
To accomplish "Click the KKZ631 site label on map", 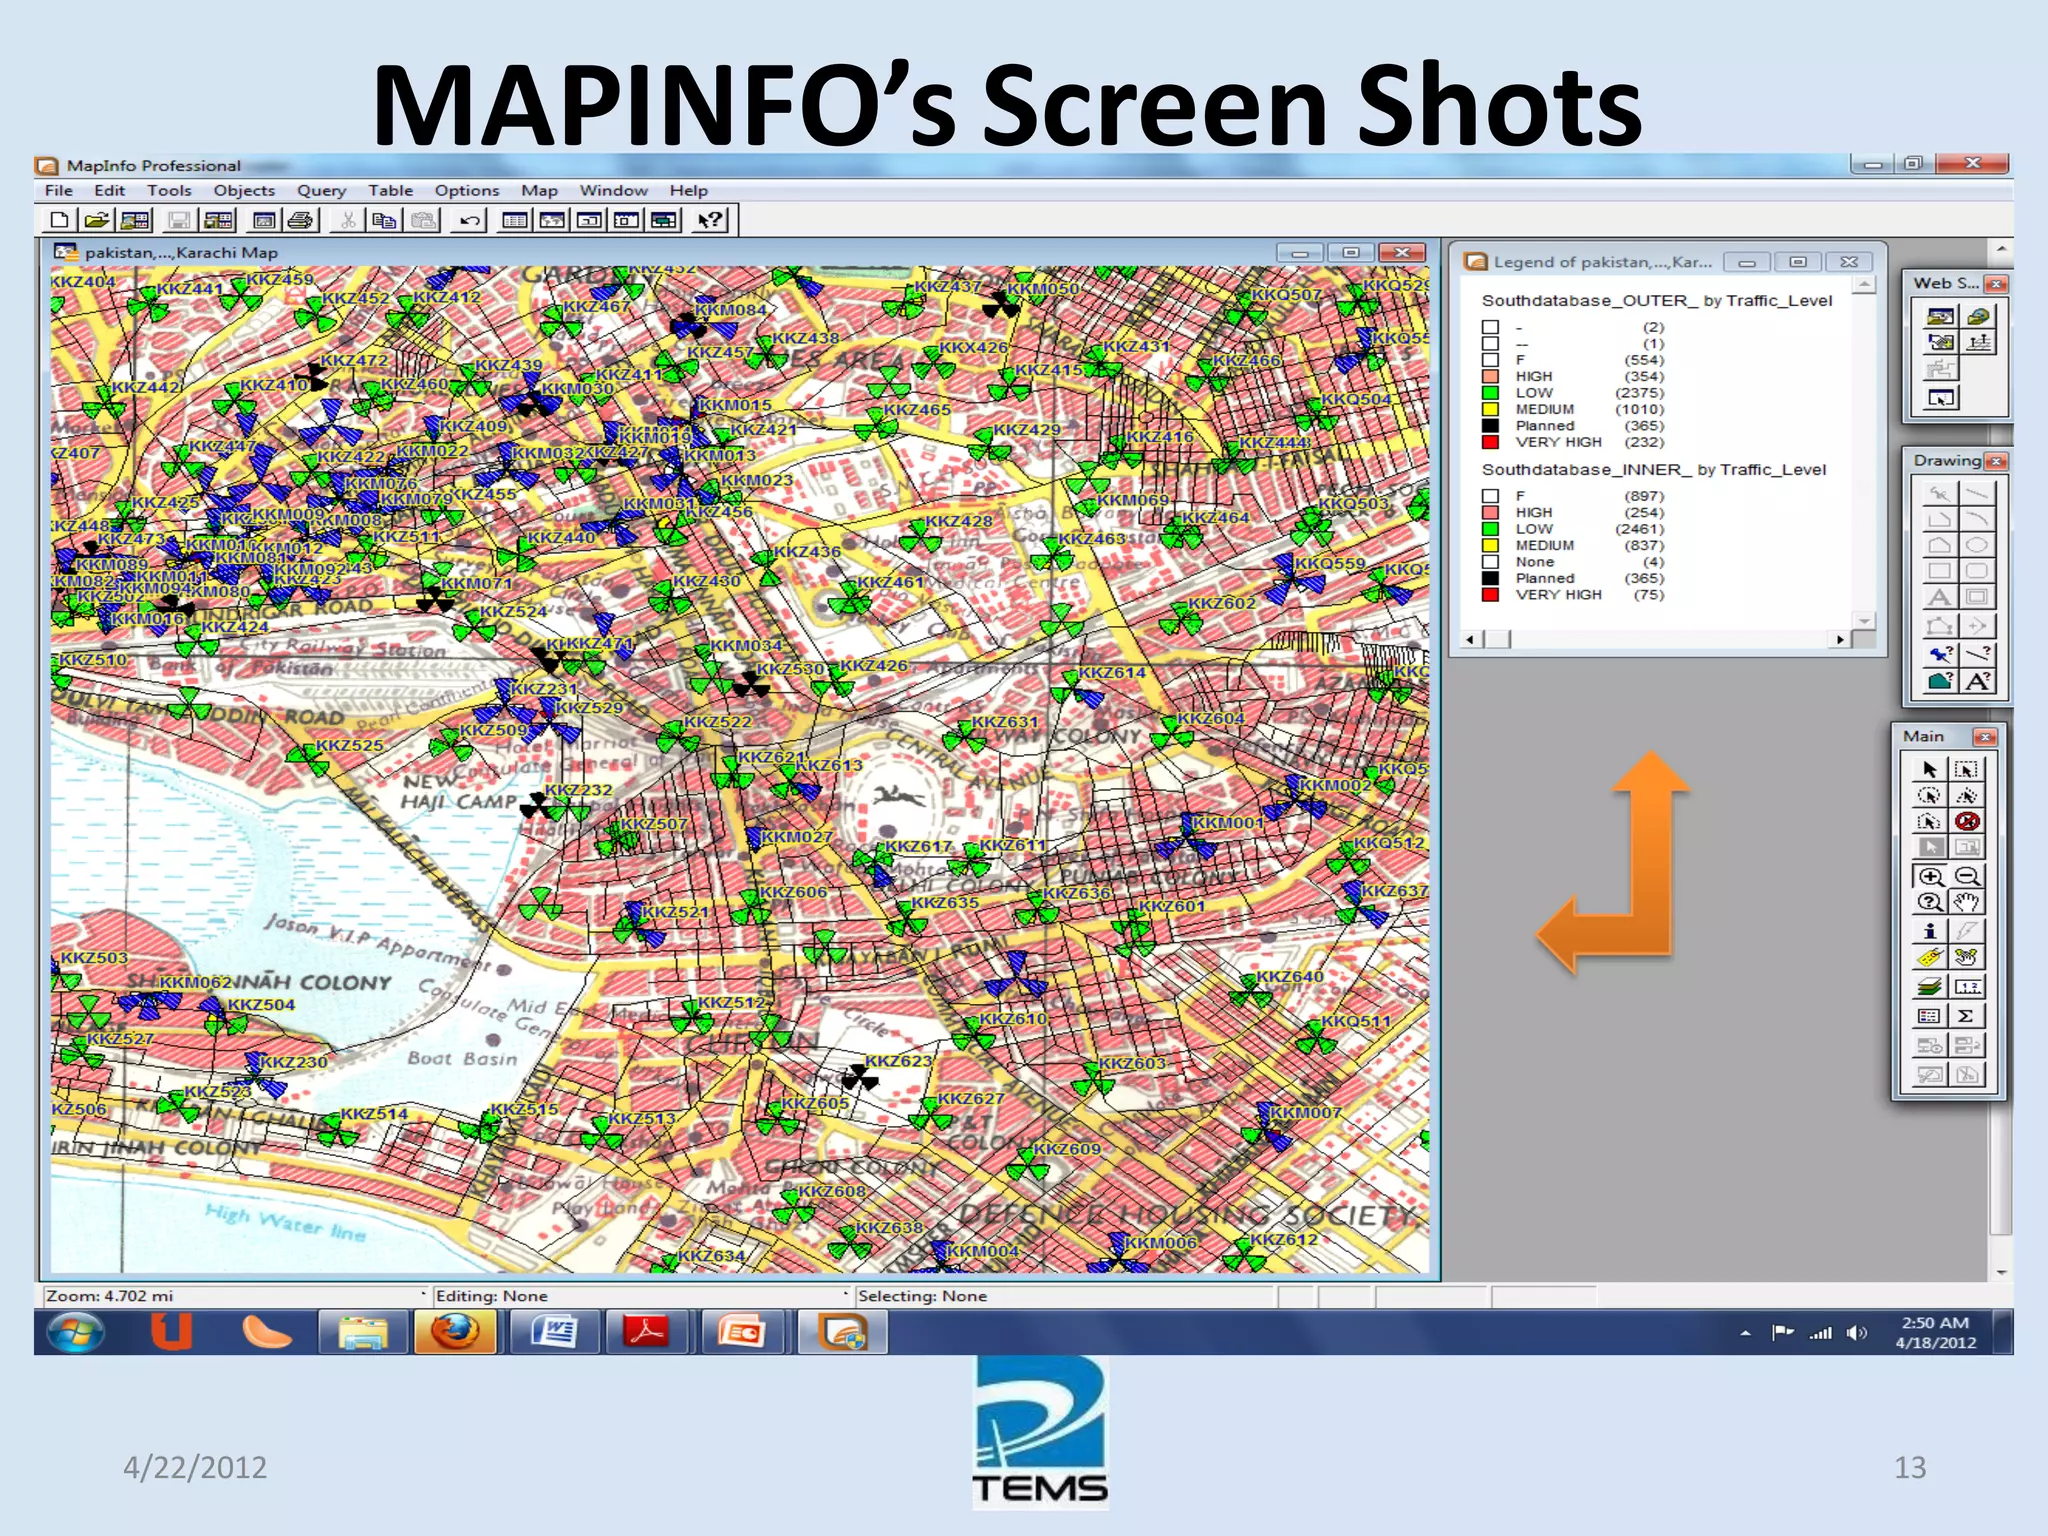I will point(1005,722).
